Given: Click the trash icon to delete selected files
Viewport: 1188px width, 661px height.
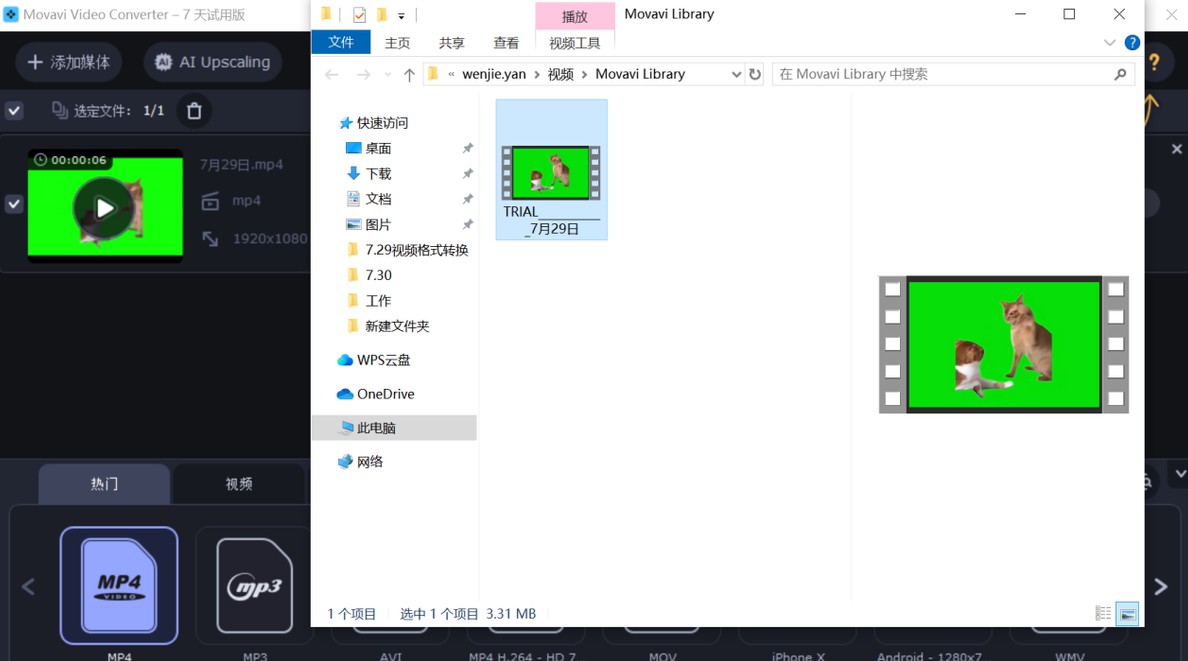Looking at the screenshot, I should coord(194,111).
